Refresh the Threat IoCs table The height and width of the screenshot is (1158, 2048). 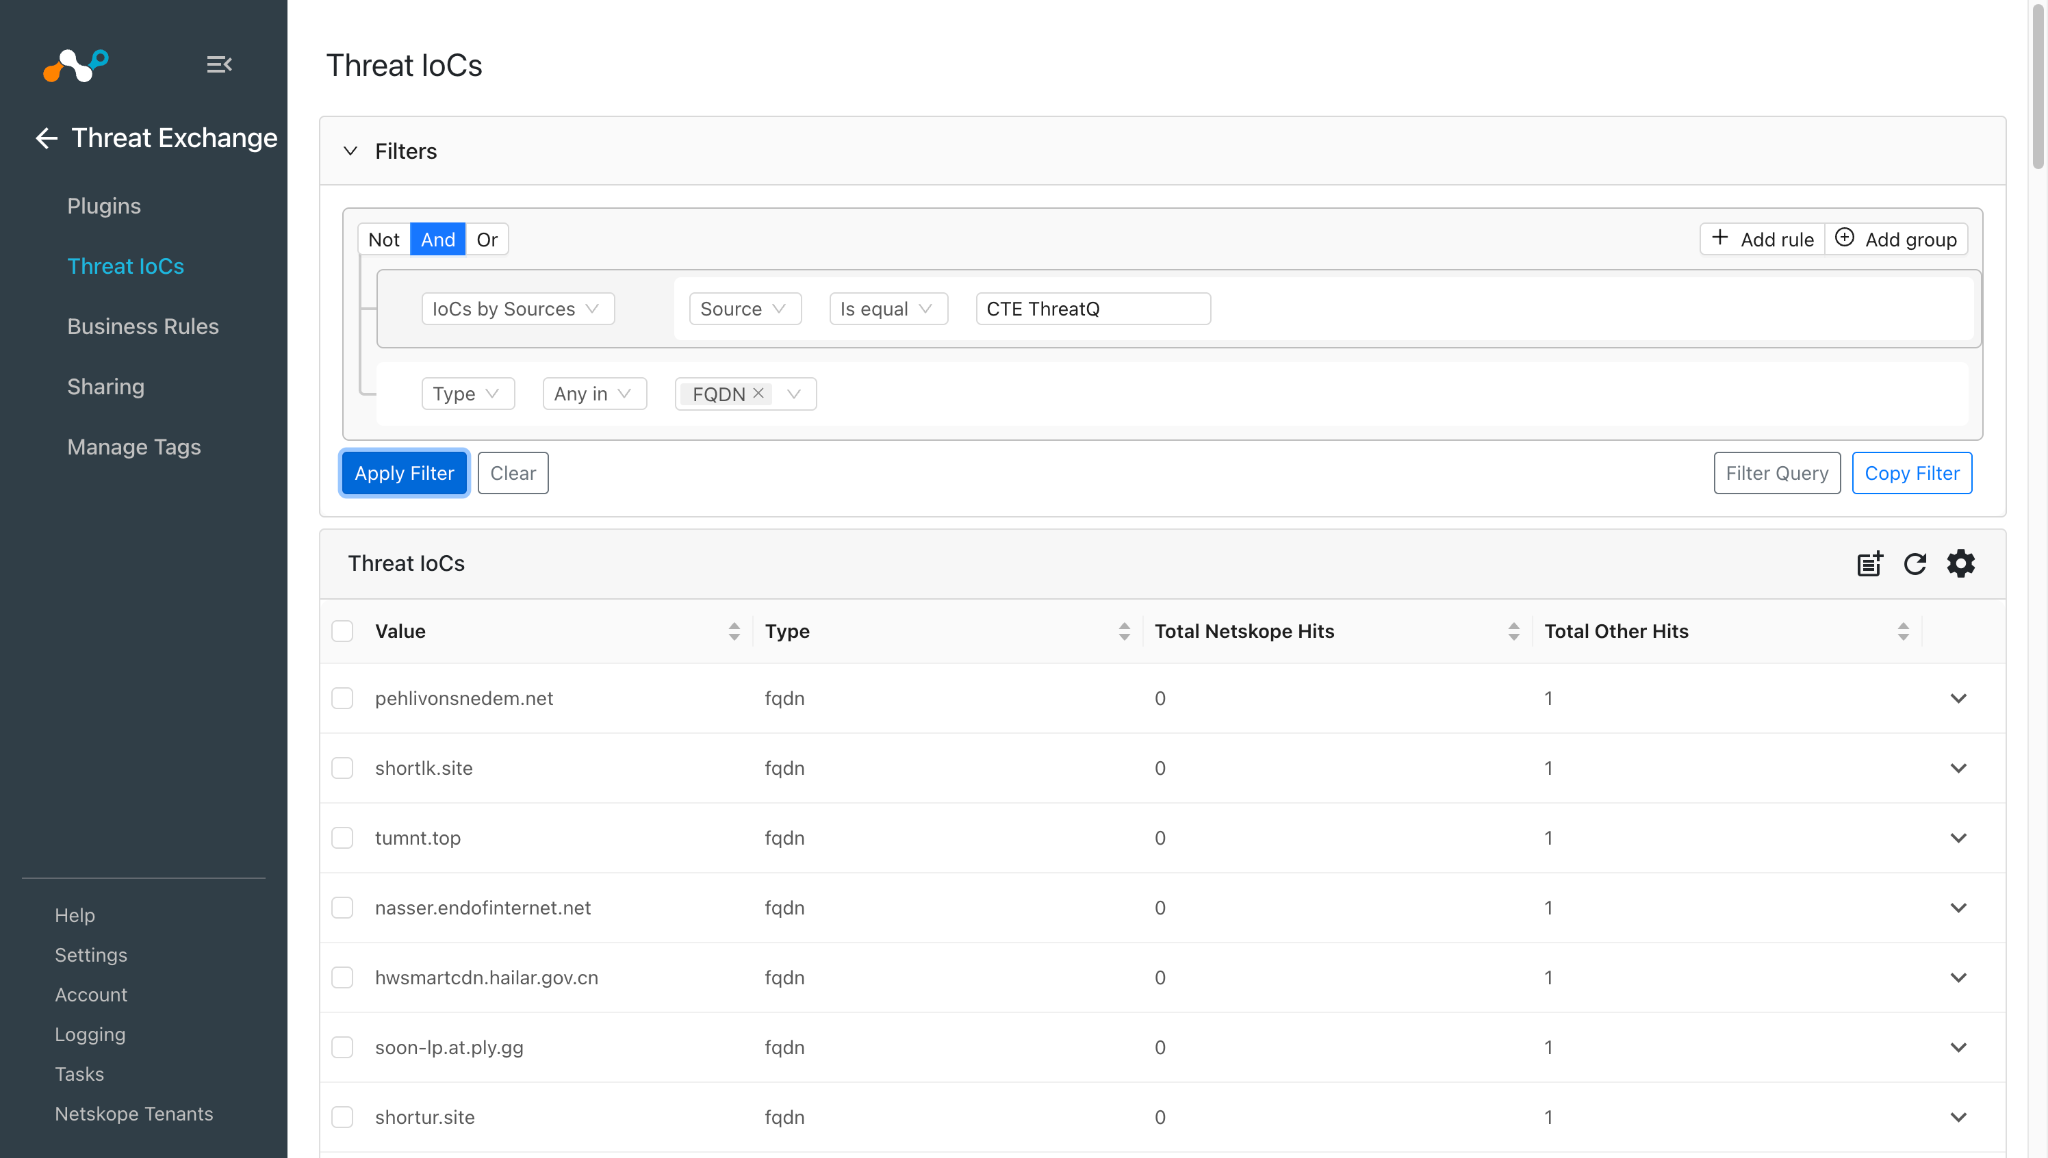(x=1915, y=564)
